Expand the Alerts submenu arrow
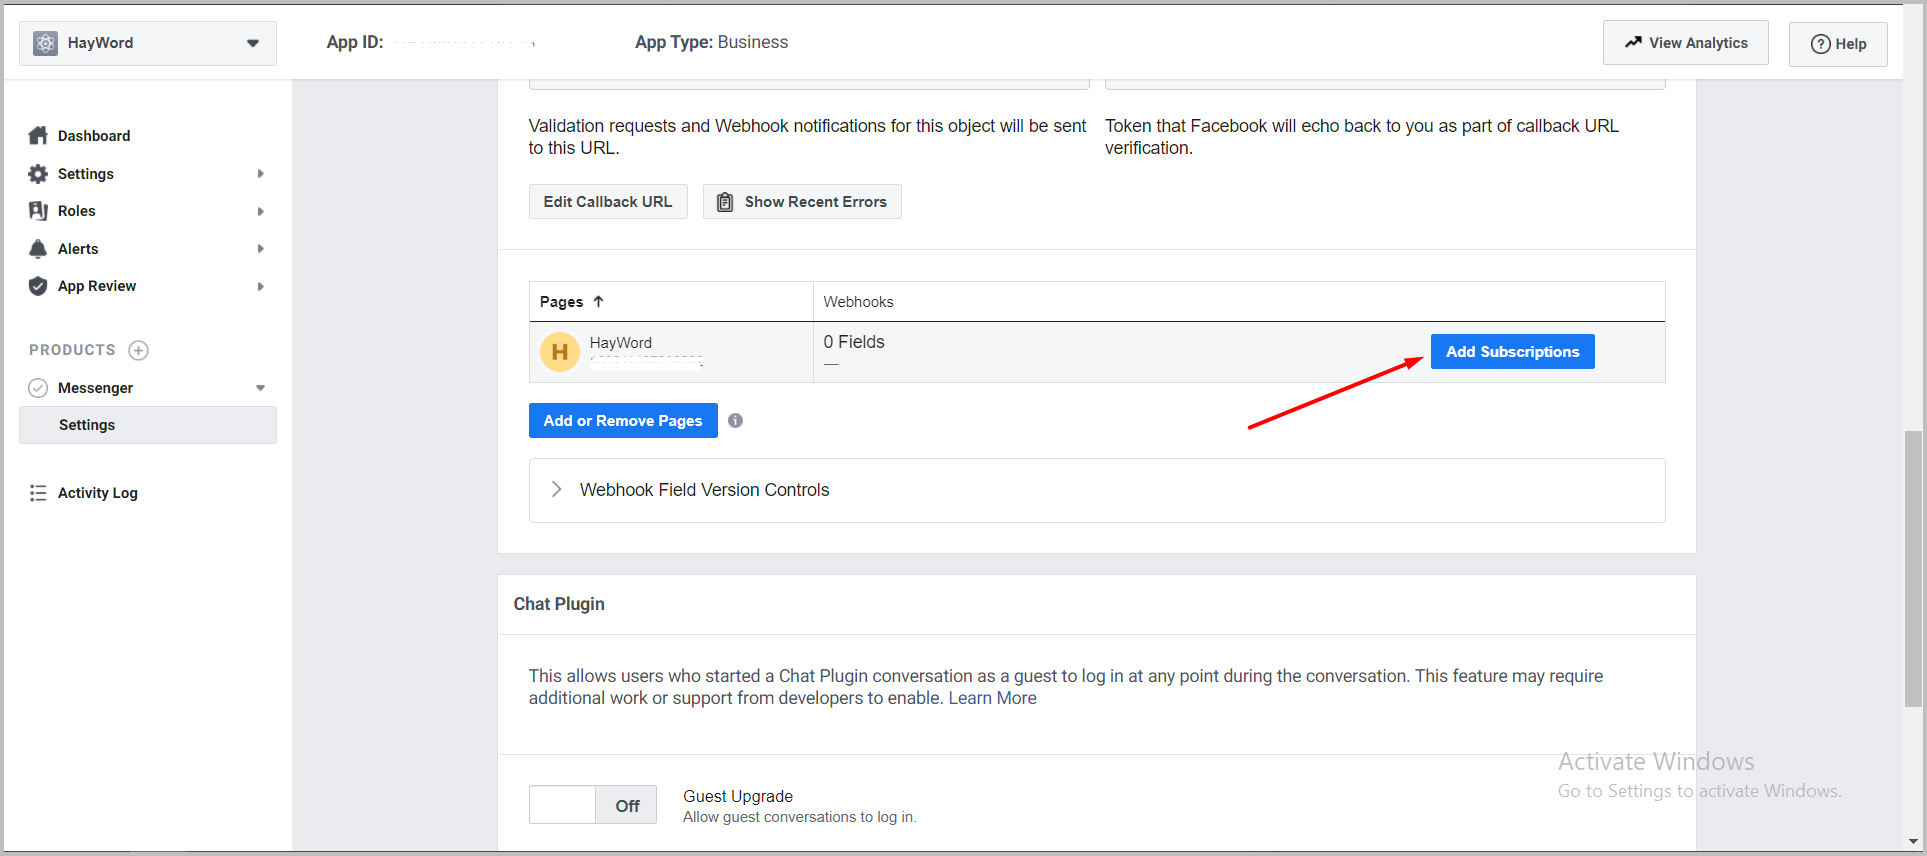Image resolution: width=1927 pixels, height=856 pixels. 261,249
